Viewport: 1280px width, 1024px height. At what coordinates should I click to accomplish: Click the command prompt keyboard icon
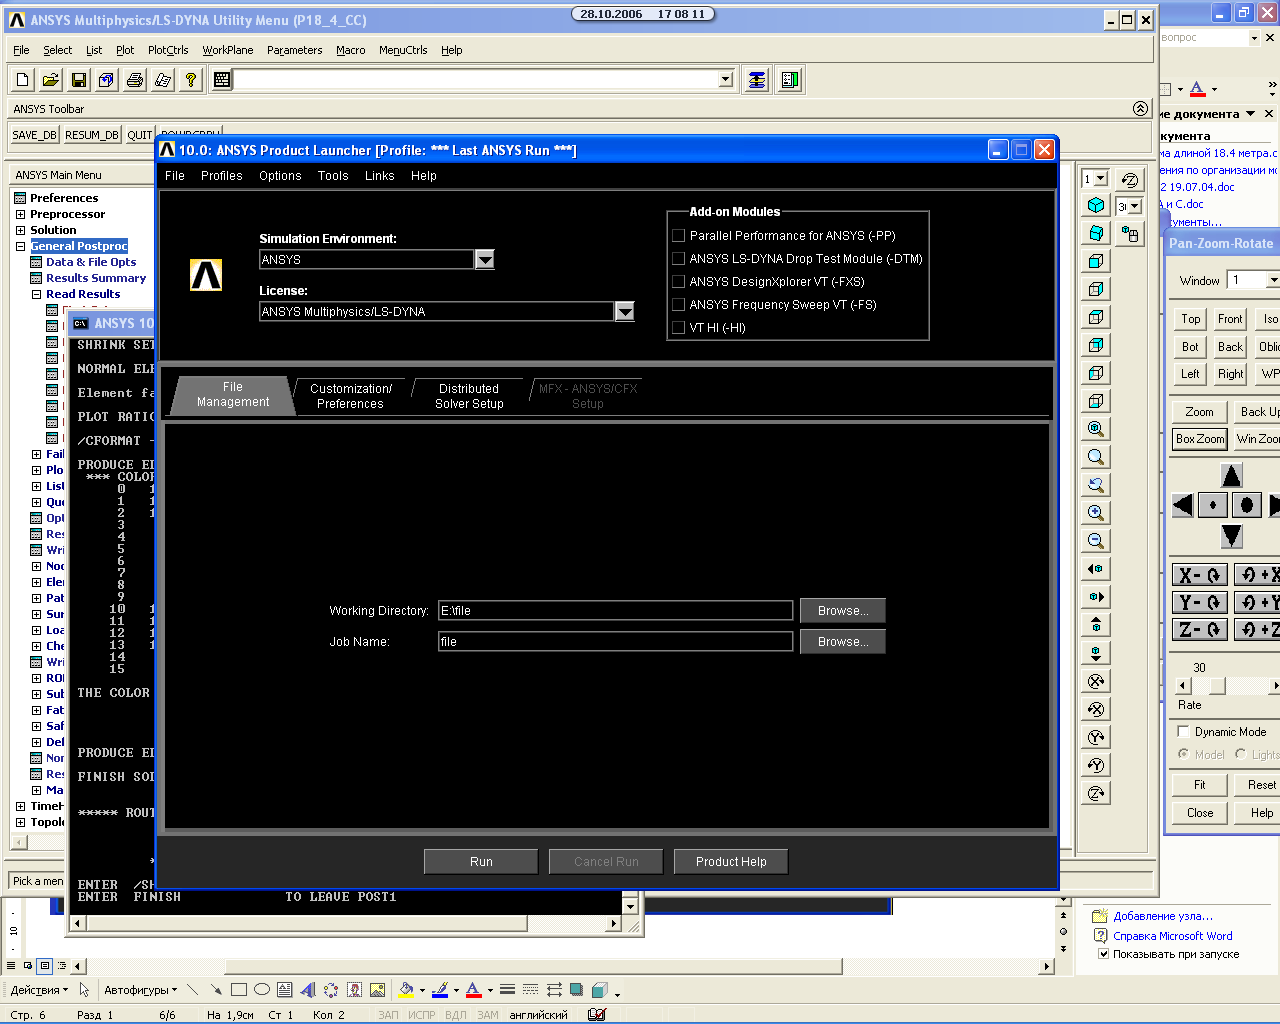[222, 80]
